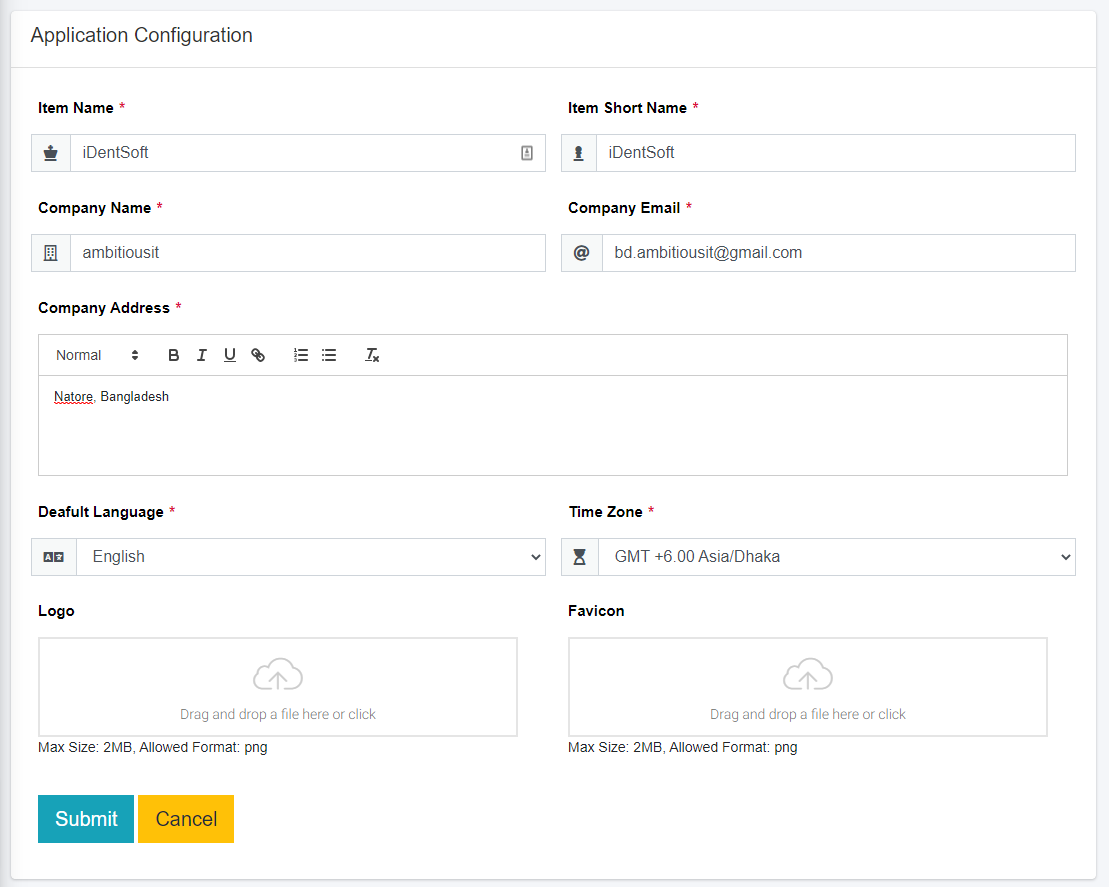Apply bullet list in address editor

(329, 355)
